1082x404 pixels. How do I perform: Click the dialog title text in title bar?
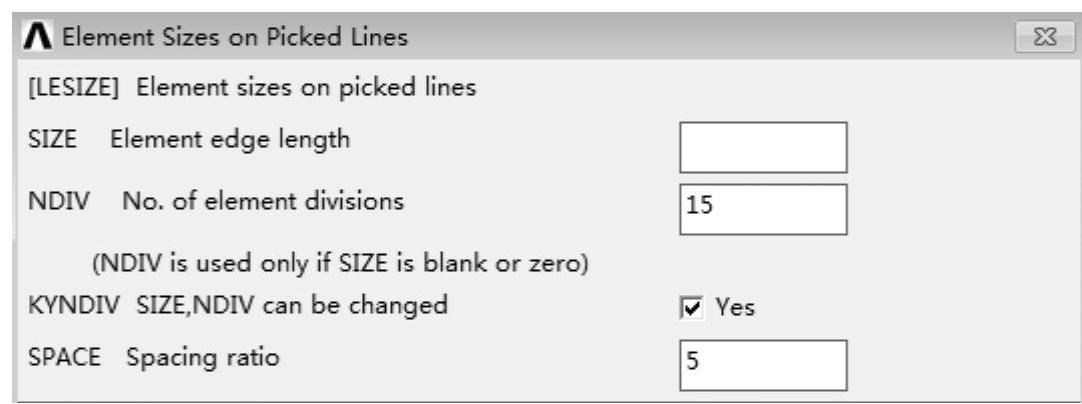[x=212, y=40]
